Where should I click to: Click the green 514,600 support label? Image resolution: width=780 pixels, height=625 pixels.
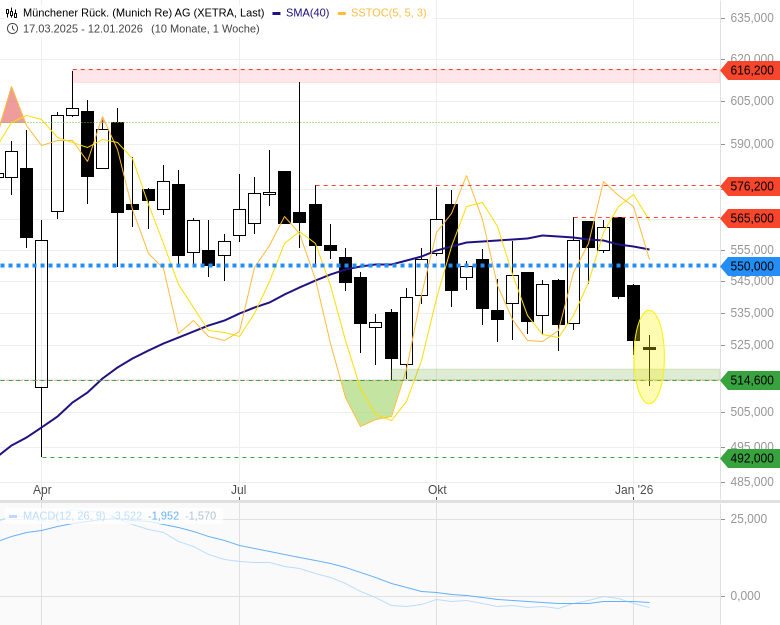[x=751, y=380]
